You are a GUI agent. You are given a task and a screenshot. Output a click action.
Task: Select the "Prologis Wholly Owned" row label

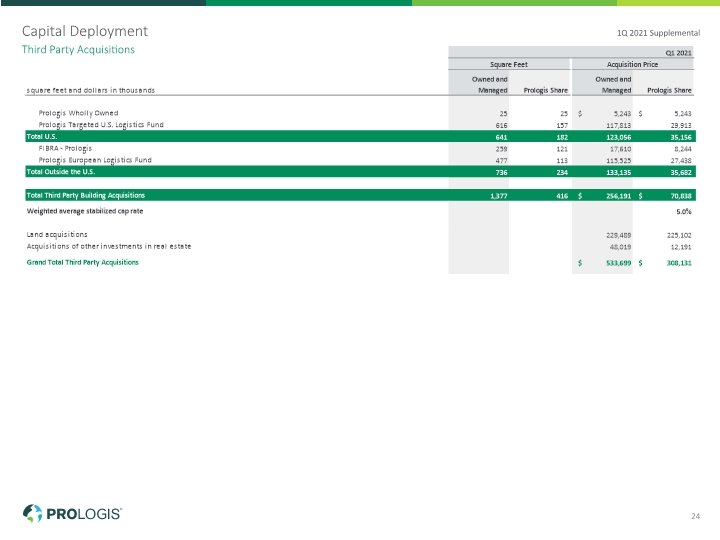79,113
